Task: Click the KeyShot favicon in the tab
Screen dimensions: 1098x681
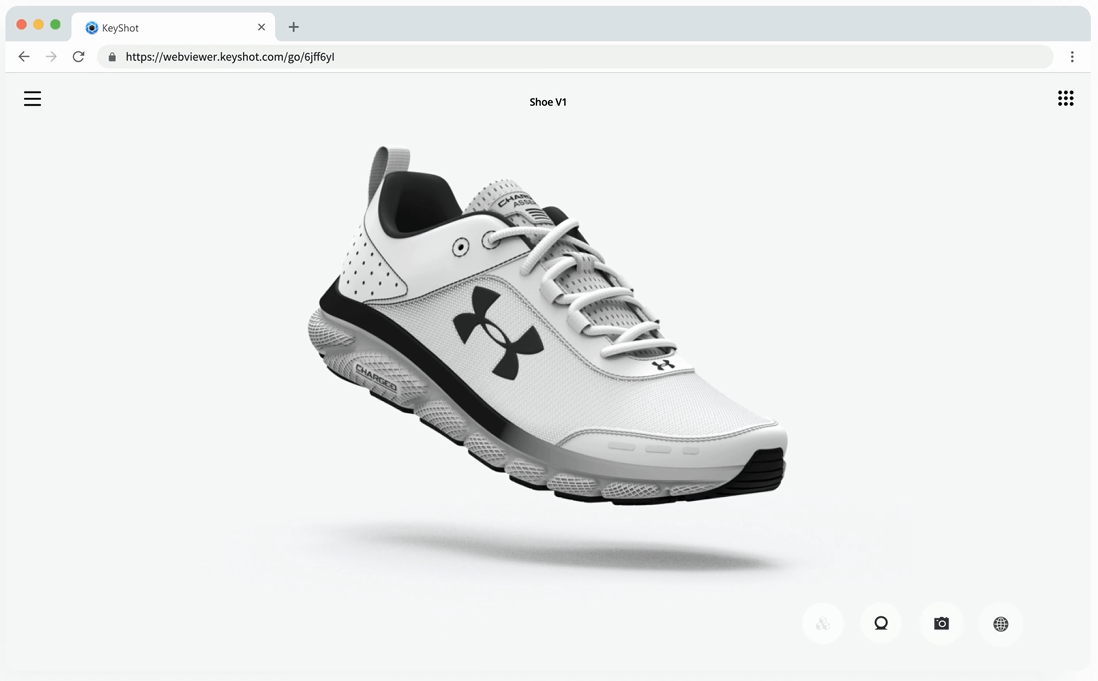Action: 91,28
